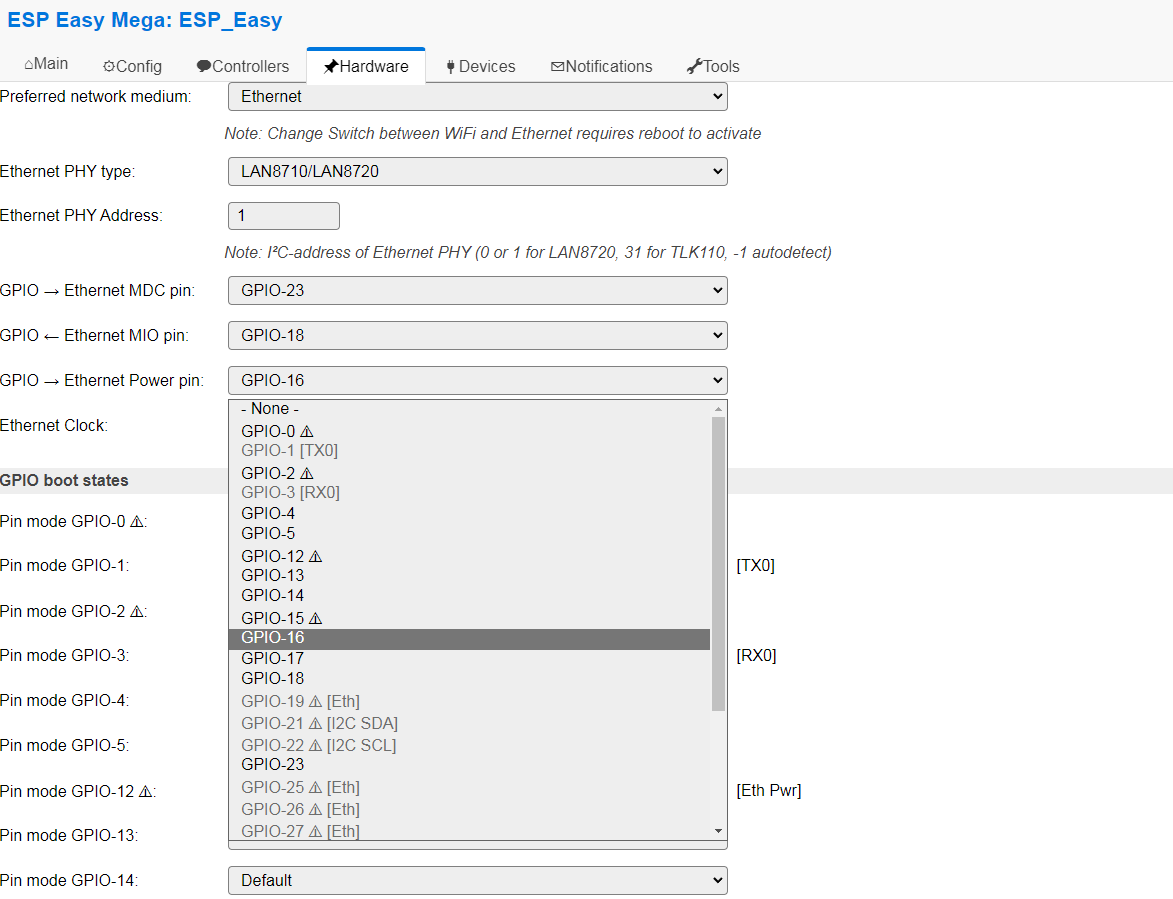Go to the Controllers tab

click(242, 67)
